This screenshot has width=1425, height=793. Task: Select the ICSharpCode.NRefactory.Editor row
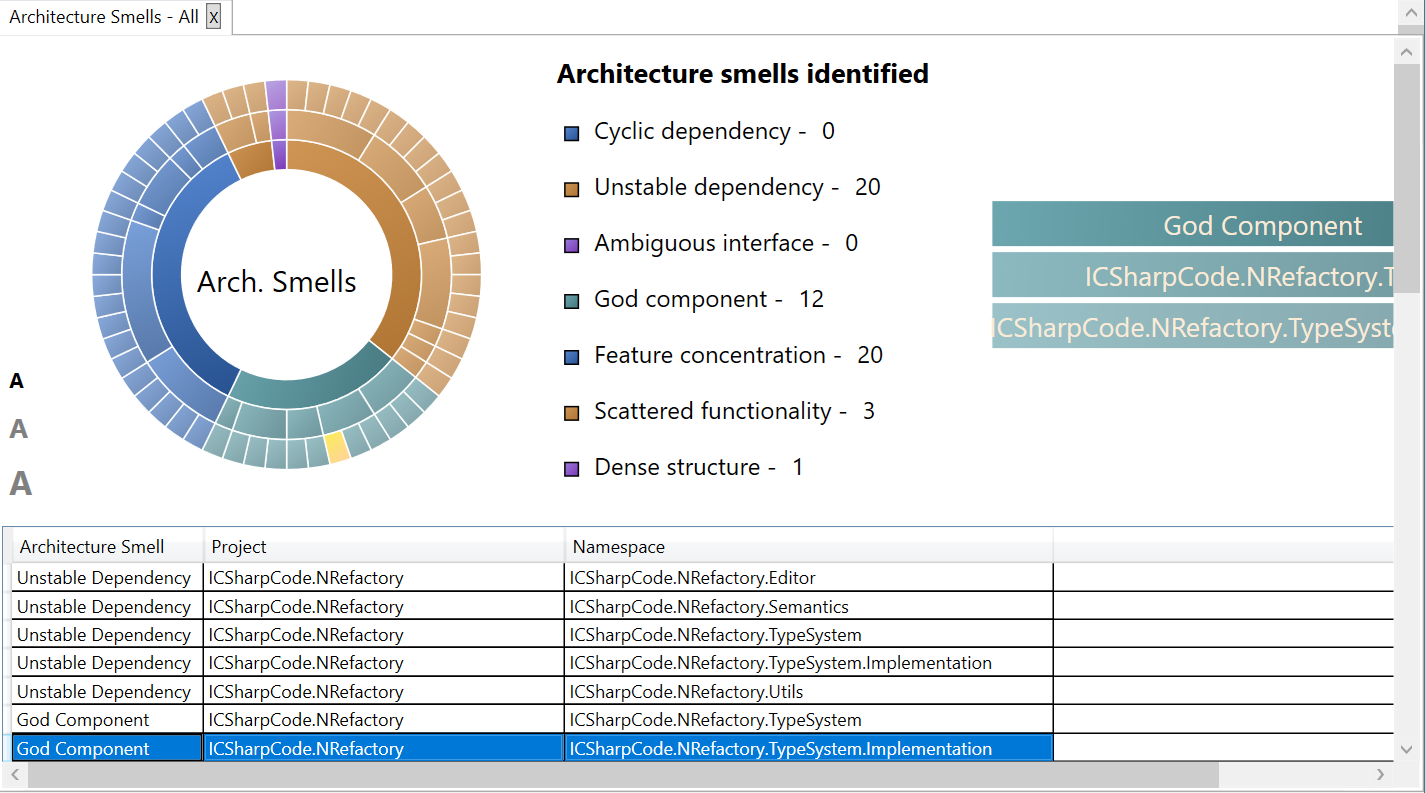(692, 578)
